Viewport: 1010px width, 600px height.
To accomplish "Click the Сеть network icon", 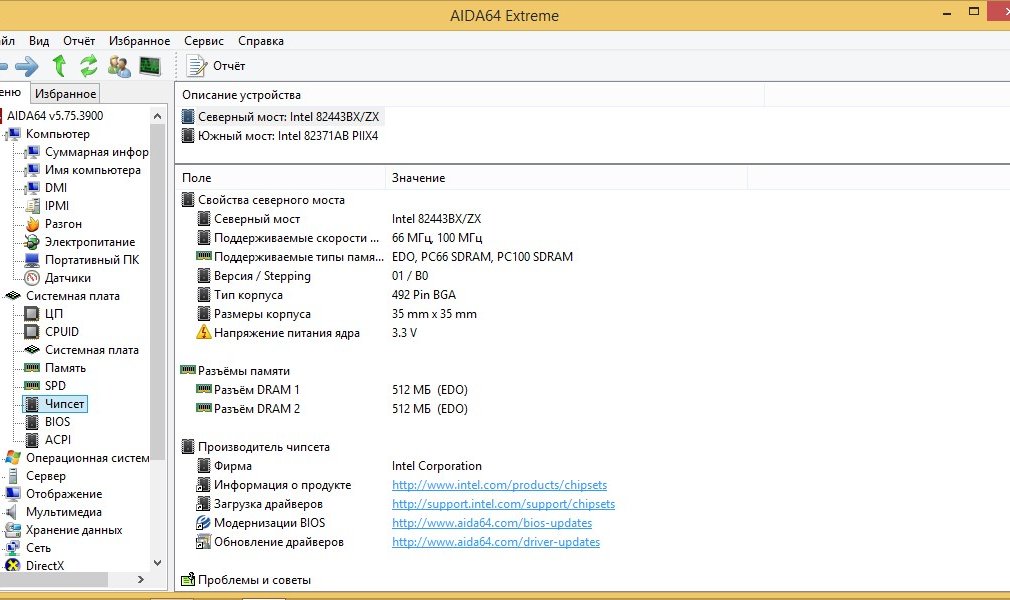I will tap(13, 548).
